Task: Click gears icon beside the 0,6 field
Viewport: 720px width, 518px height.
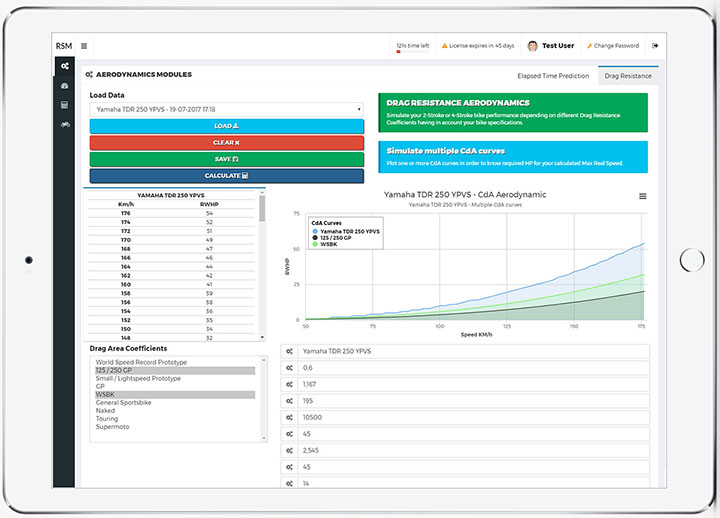Action: coord(289,368)
